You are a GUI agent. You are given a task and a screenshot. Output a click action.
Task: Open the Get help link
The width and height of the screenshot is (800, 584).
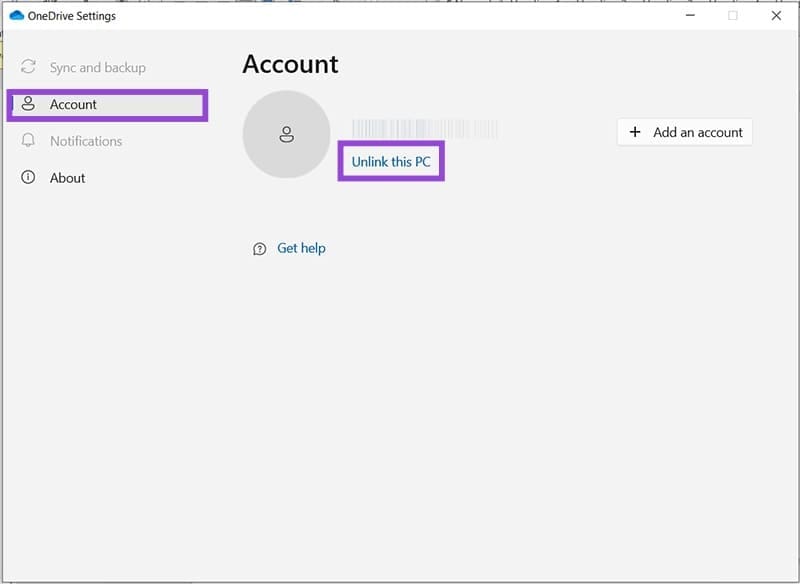pos(301,248)
